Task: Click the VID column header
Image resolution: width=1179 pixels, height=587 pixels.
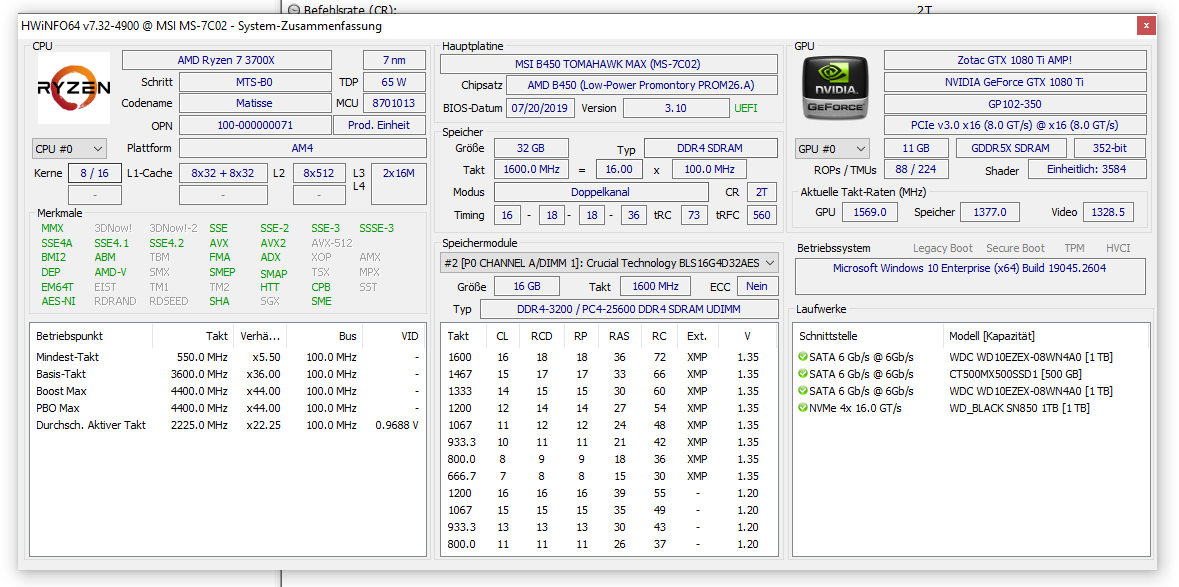Action: click(x=394, y=336)
